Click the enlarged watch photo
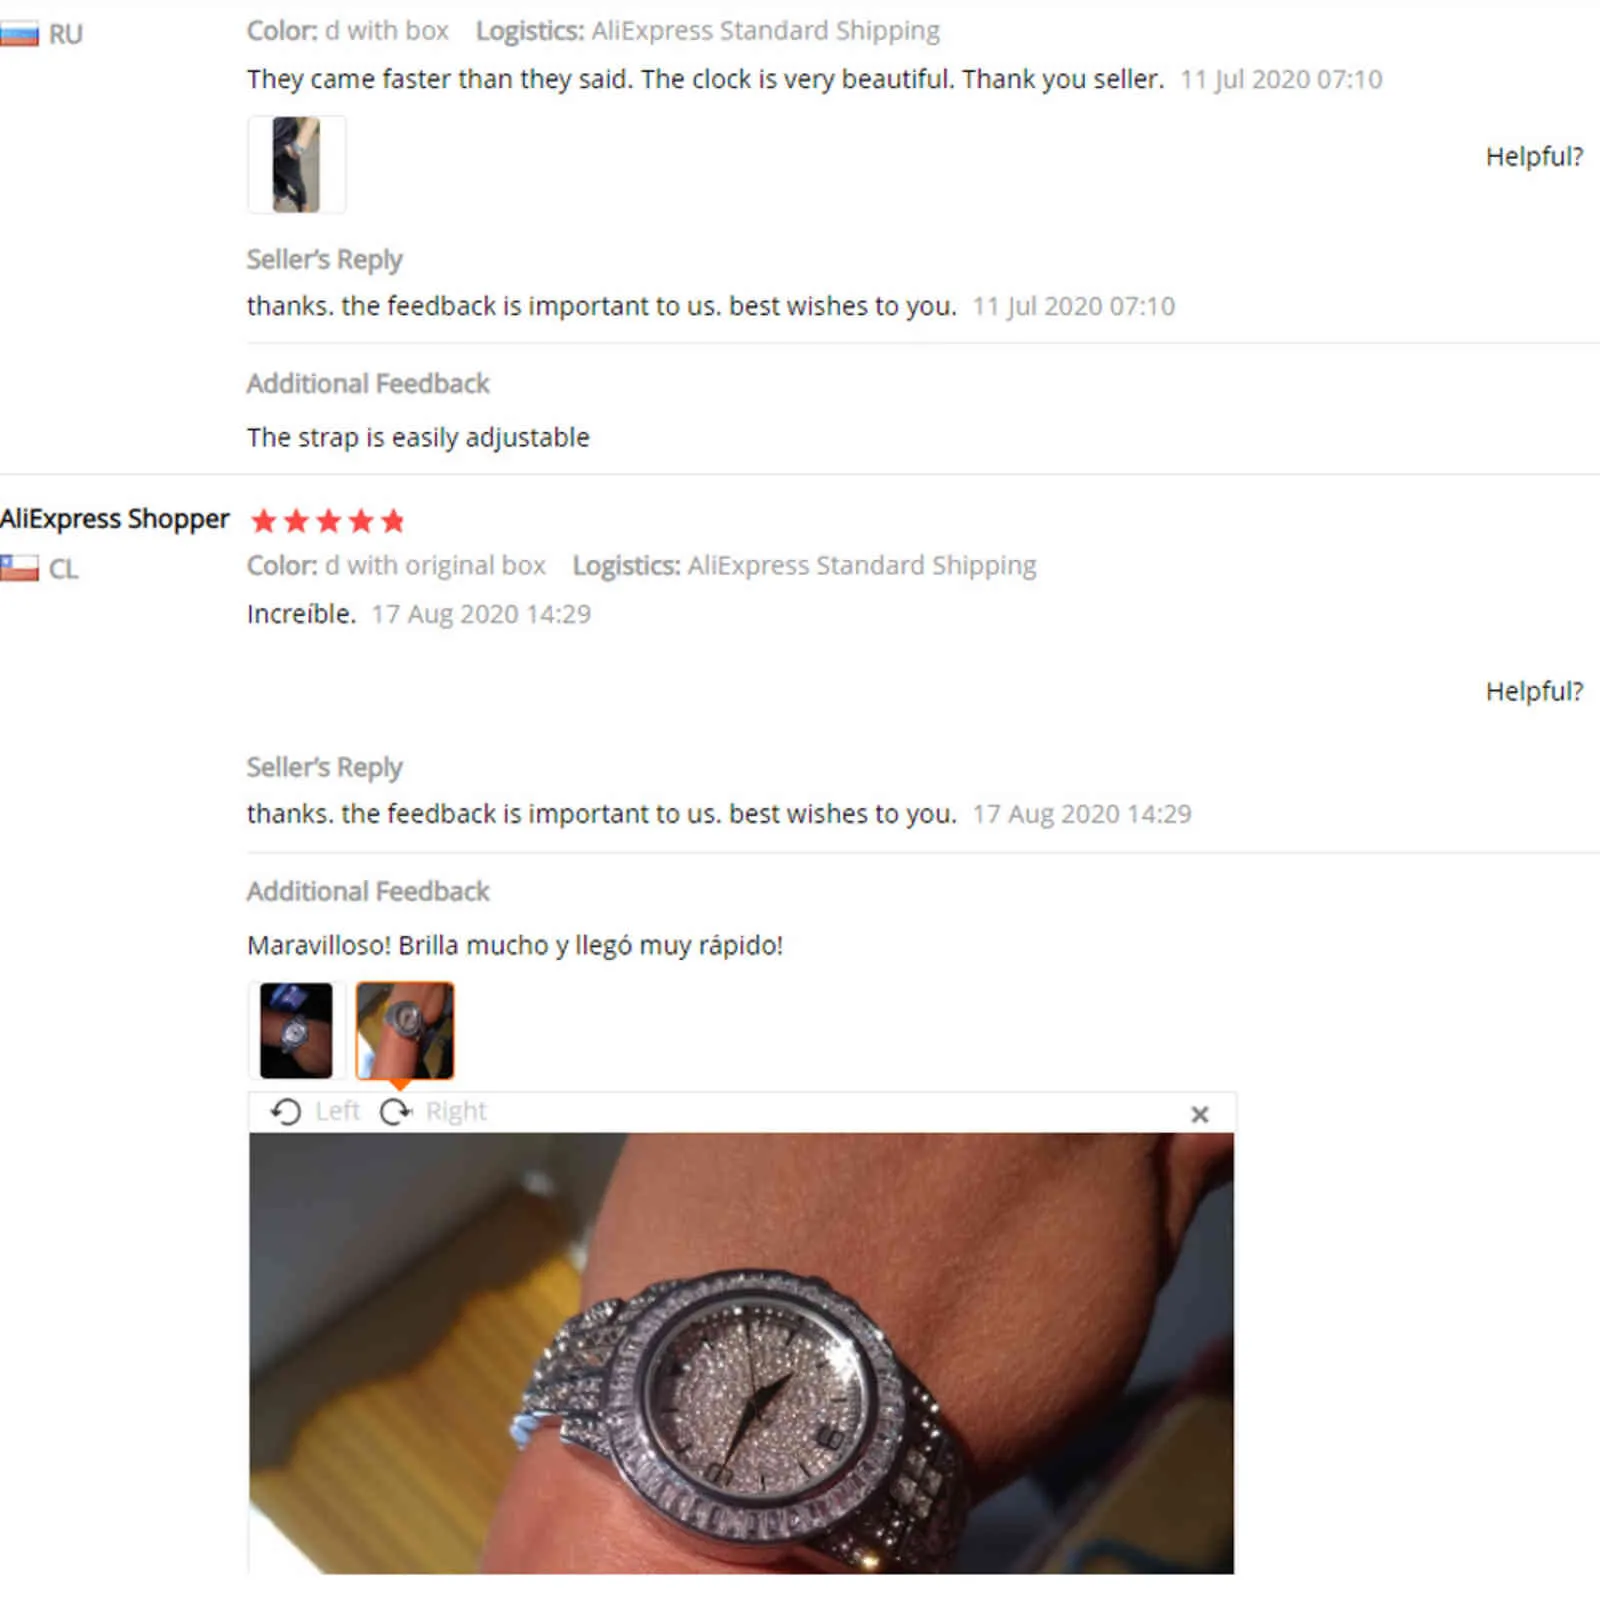The image size is (1600, 1600). pyautogui.click(x=741, y=1353)
